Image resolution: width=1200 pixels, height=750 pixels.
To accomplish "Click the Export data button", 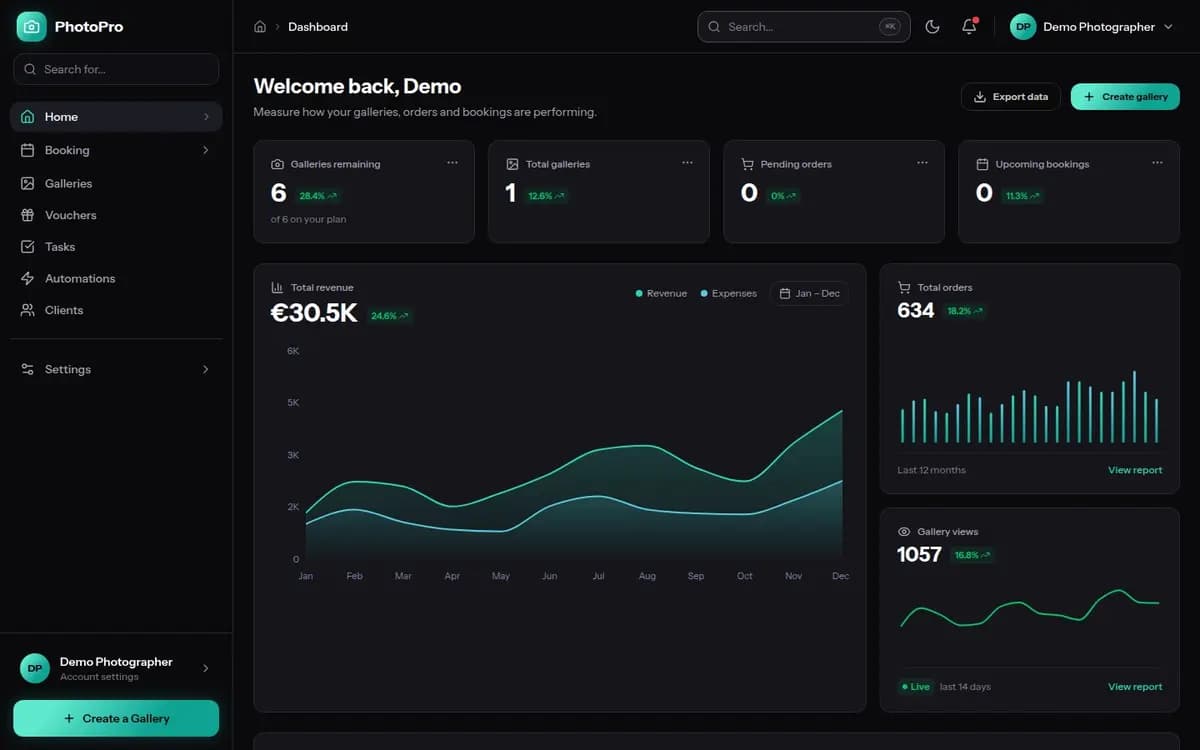I will click(x=1011, y=97).
